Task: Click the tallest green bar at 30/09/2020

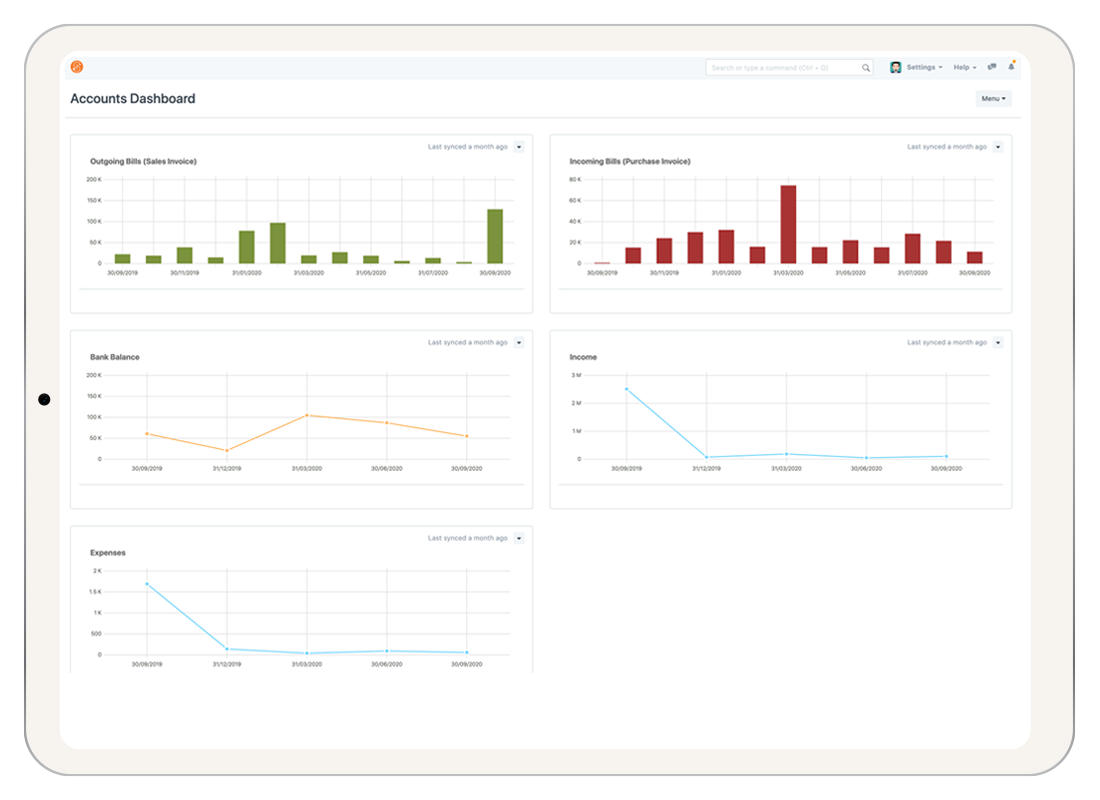Action: (x=495, y=236)
